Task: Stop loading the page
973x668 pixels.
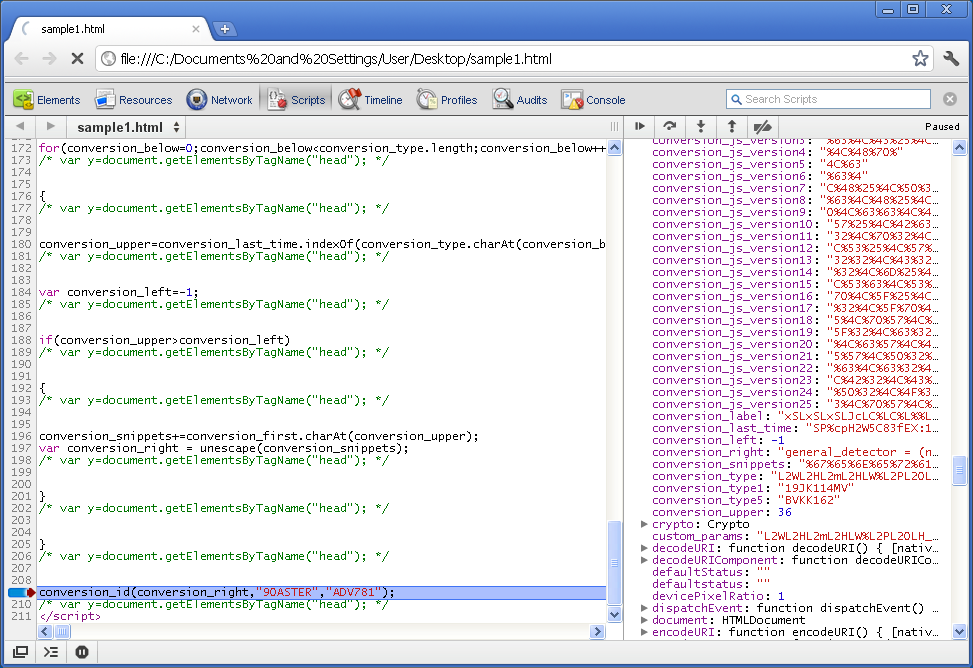Action: 77,59
